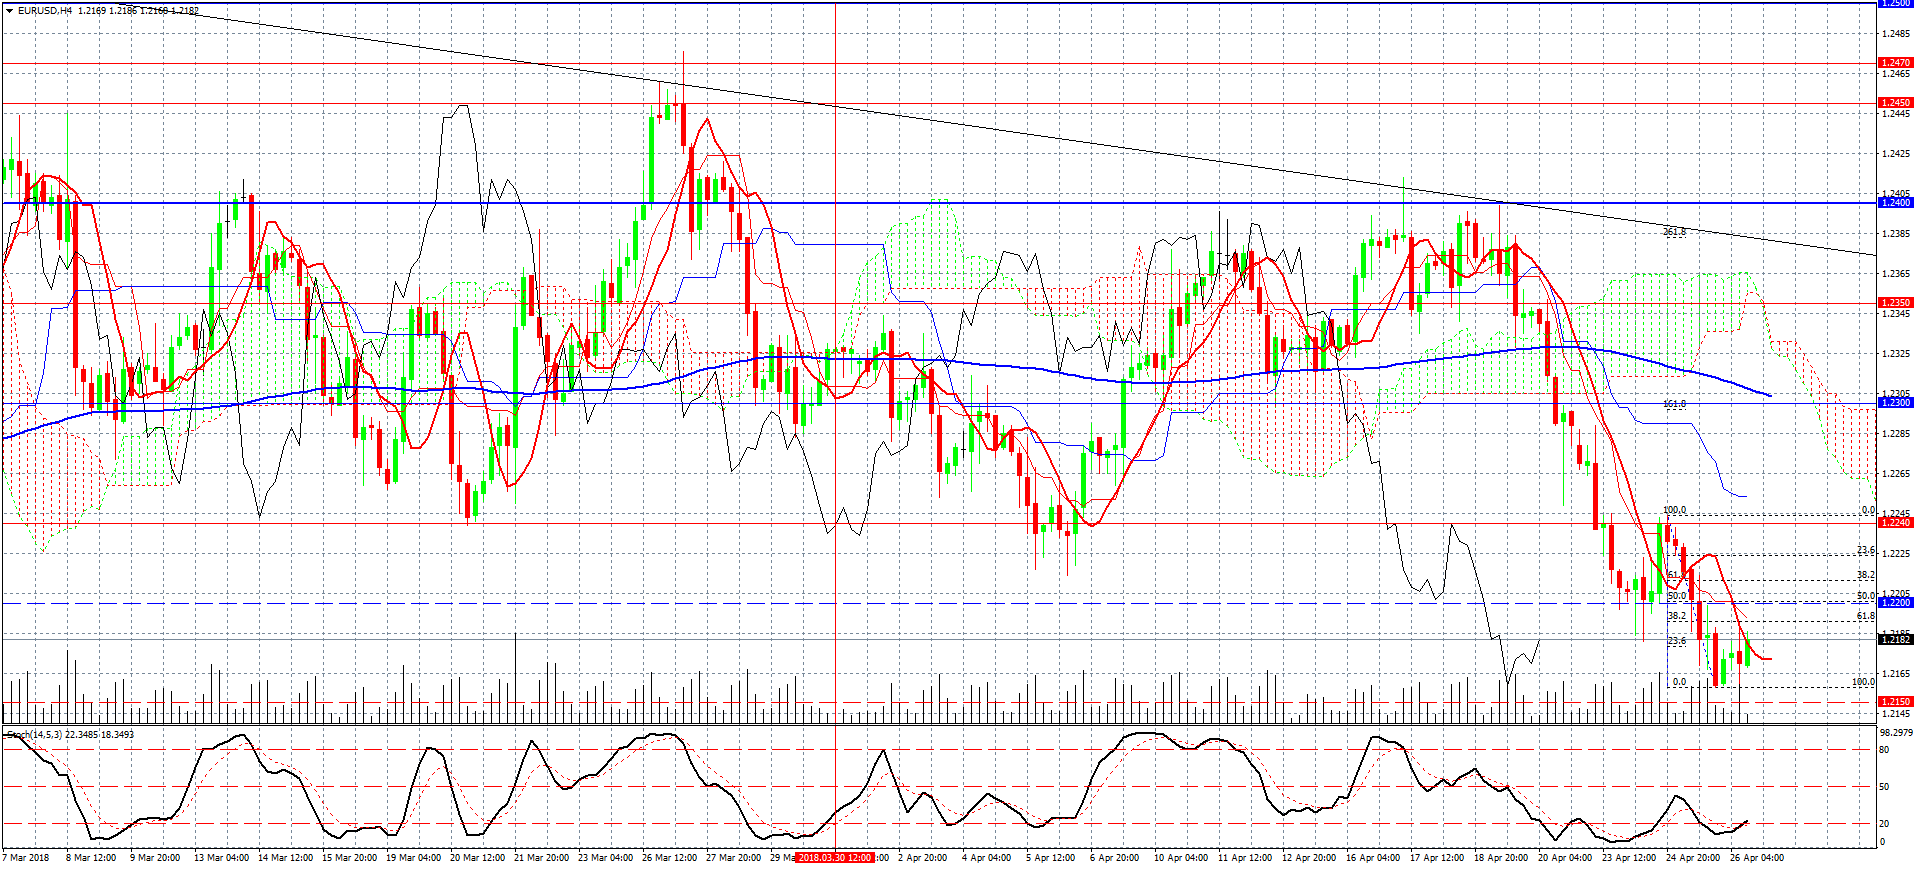
Task: Select the blue 1.2400 price level label
Action: 1895,203
